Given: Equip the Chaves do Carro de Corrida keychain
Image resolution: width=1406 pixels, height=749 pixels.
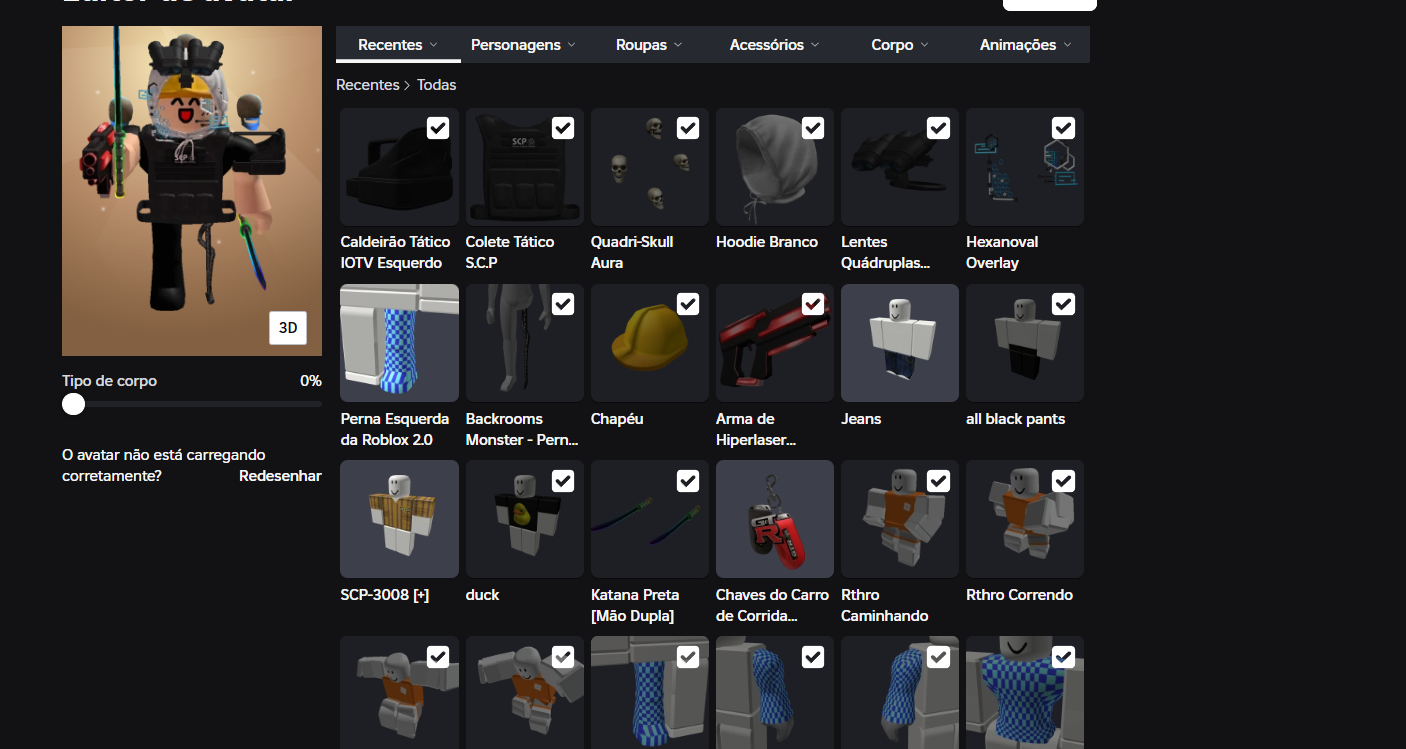Looking at the screenshot, I should coord(775,519).
